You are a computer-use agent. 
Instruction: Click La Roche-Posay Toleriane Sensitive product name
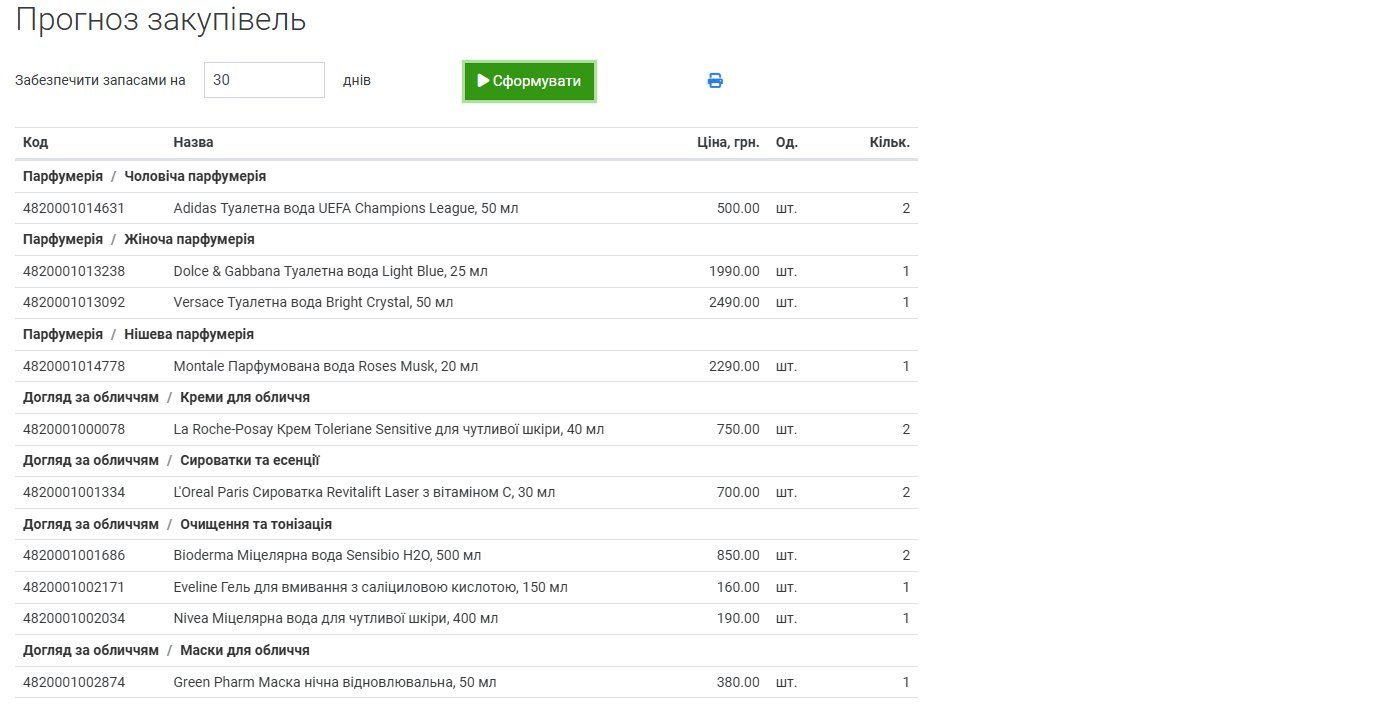click(389, 429)
